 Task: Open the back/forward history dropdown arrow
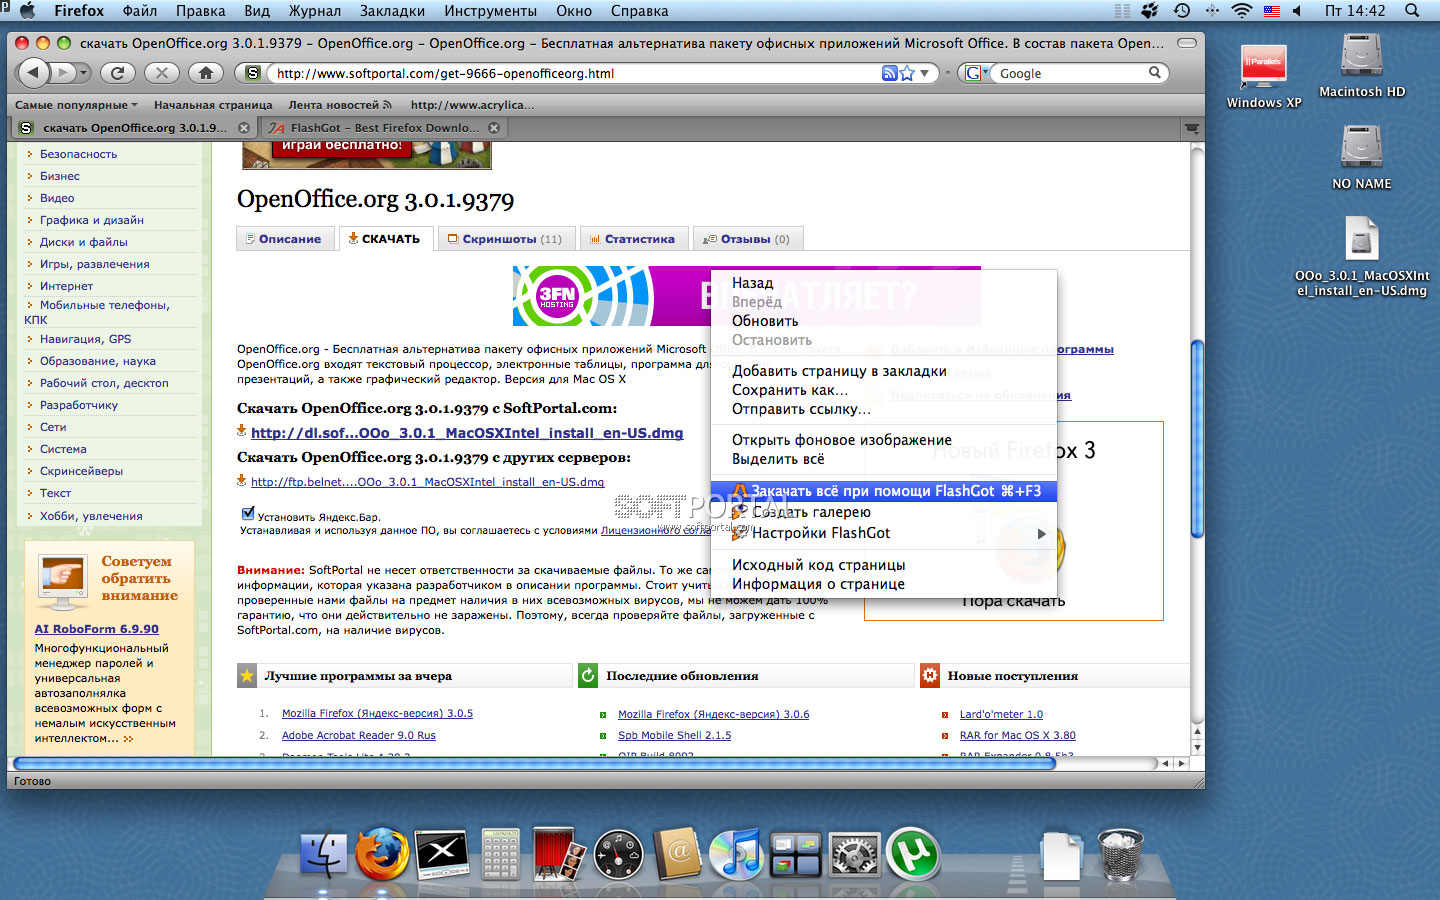coord(82,73)
